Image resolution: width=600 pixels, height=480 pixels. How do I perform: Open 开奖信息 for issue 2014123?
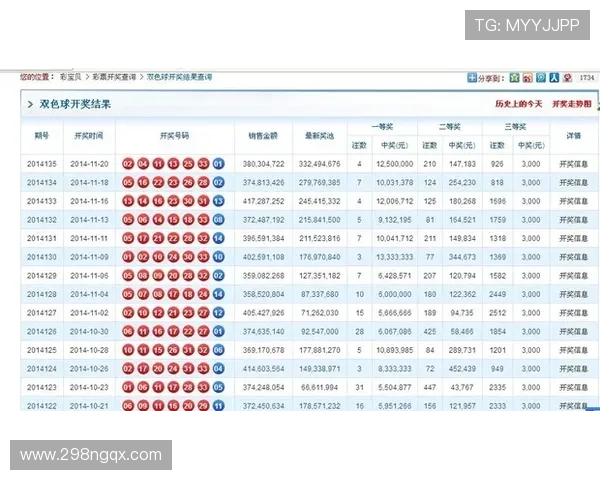[573, 387]
